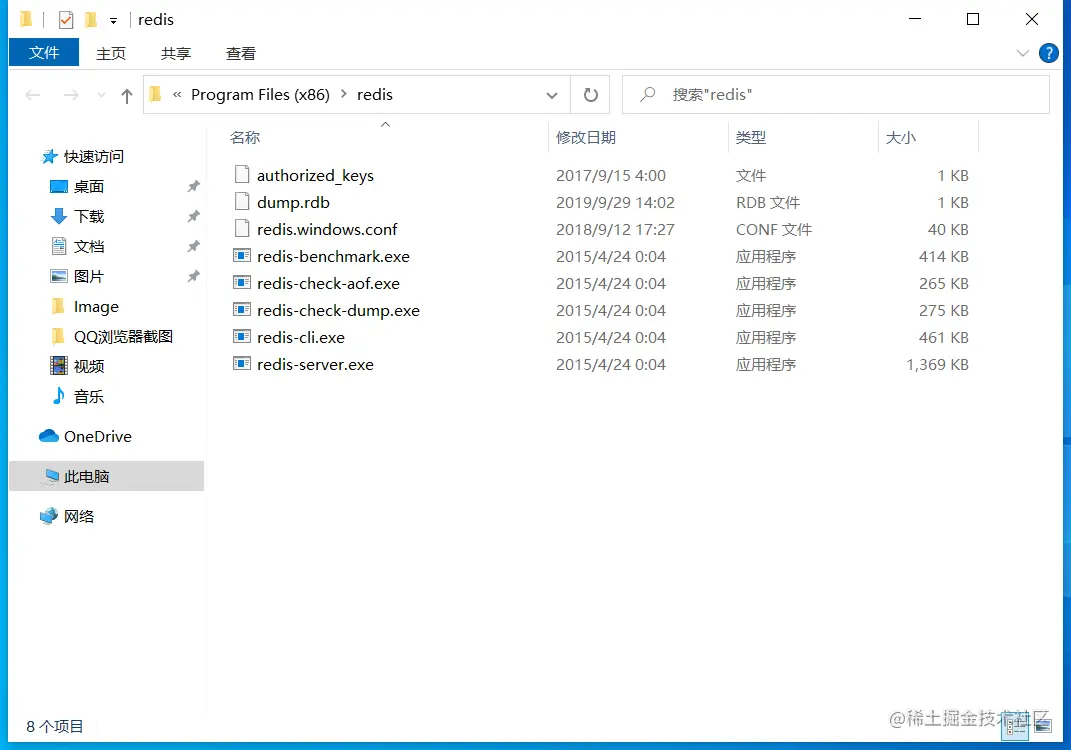The image size is (1071, 750).
Task: Switch to the 查看 ribbon tab
Action: pos(240,53)
